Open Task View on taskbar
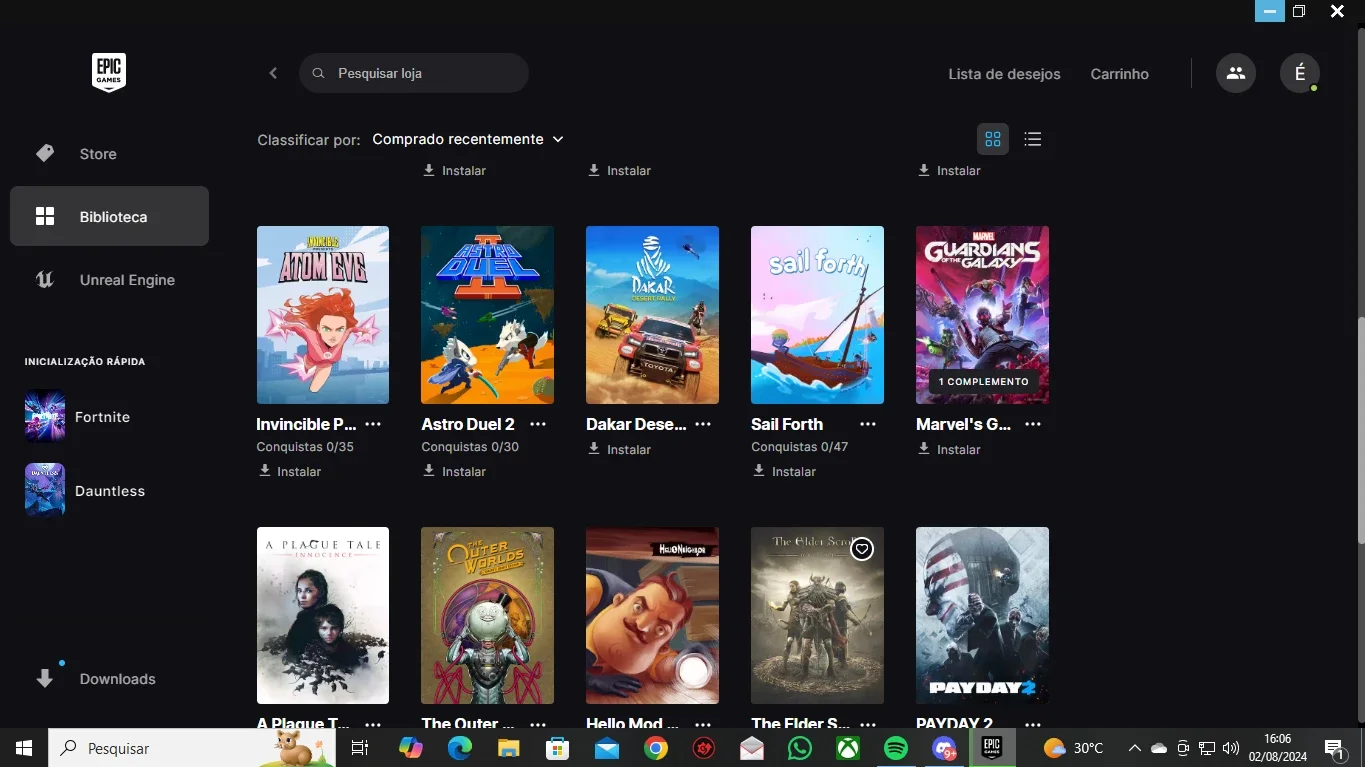 tap(360, 748)
